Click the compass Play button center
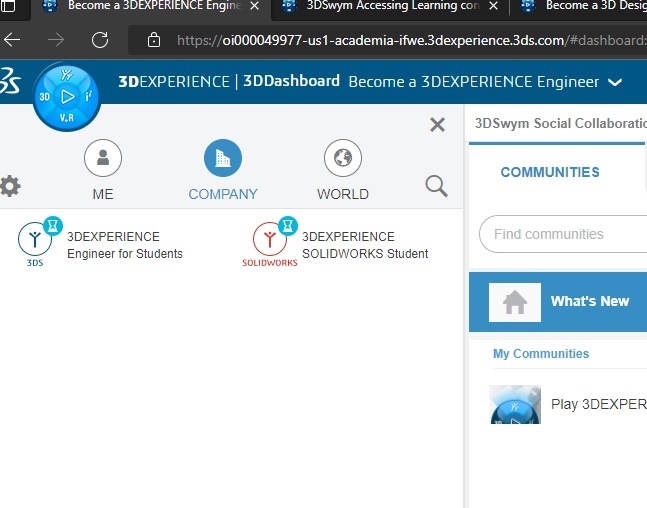 (67, 97)
